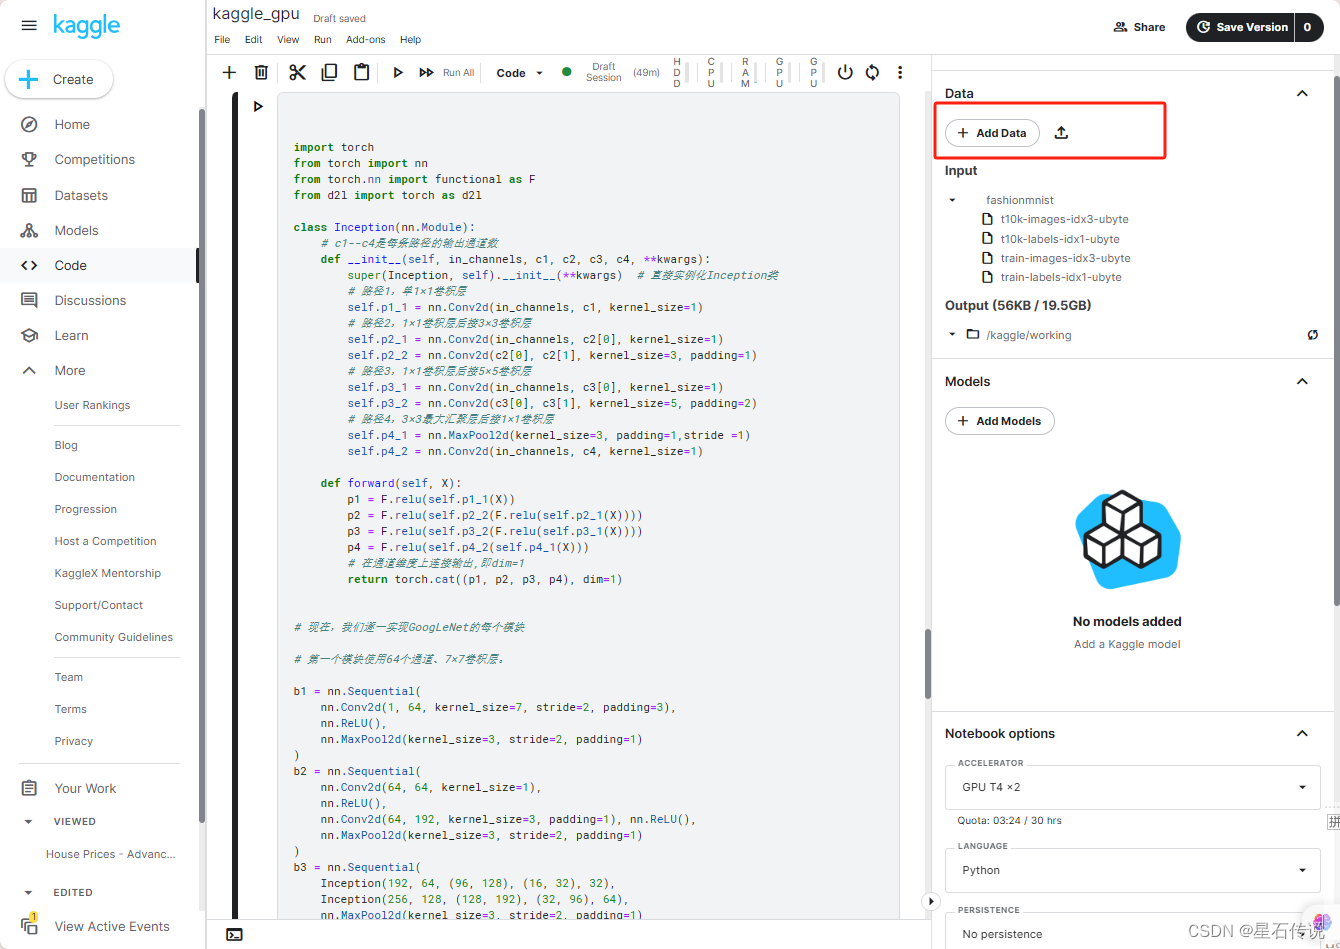Click the Save Version button

[x=1241, y=27]
